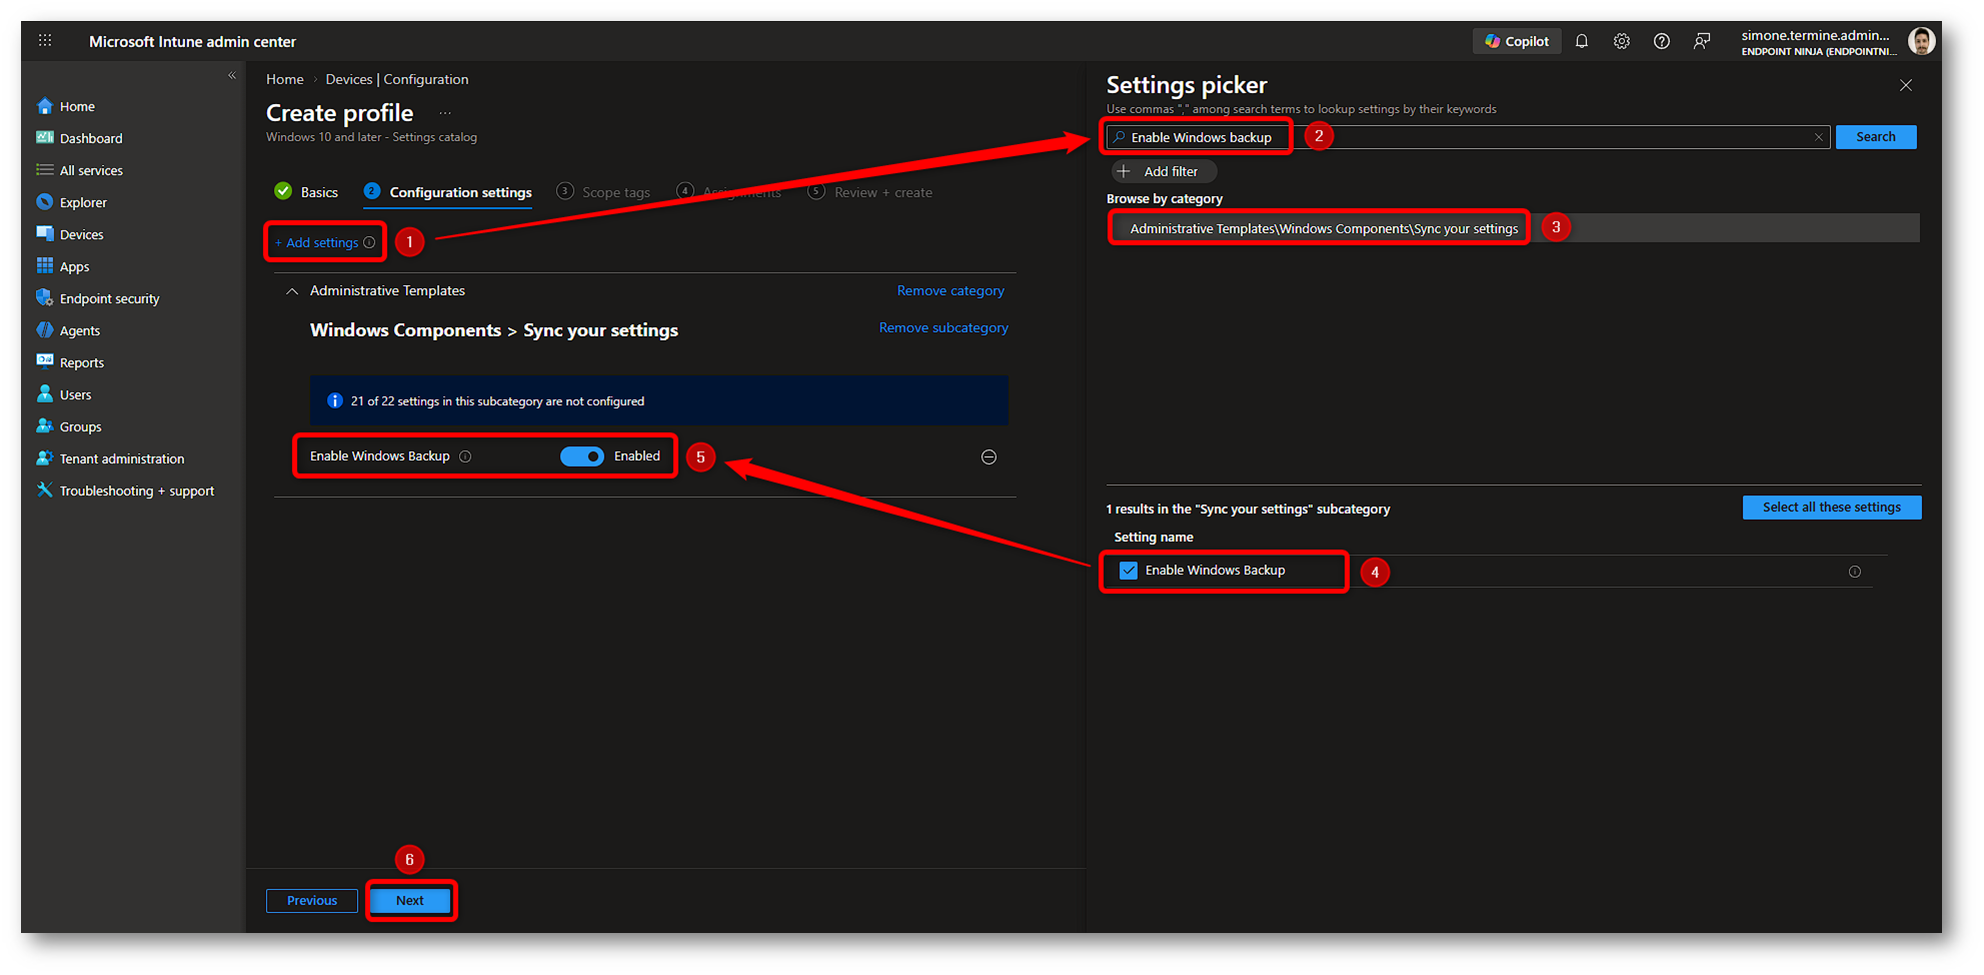Click Remove category link
The height and width of the screenshot is (975, 1984).
click(951, 291)
